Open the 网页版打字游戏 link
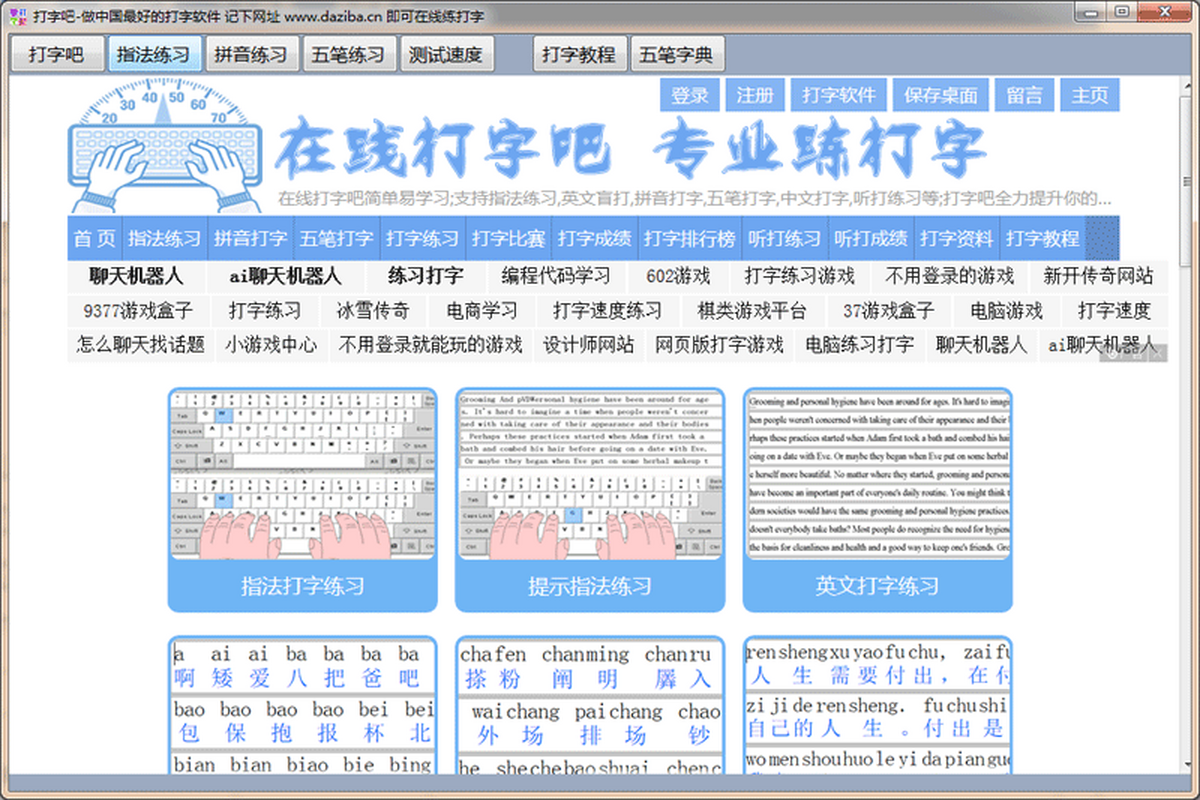Image resolution: width=1200 pixels, height=800 pixels. [x=720, y=345]
